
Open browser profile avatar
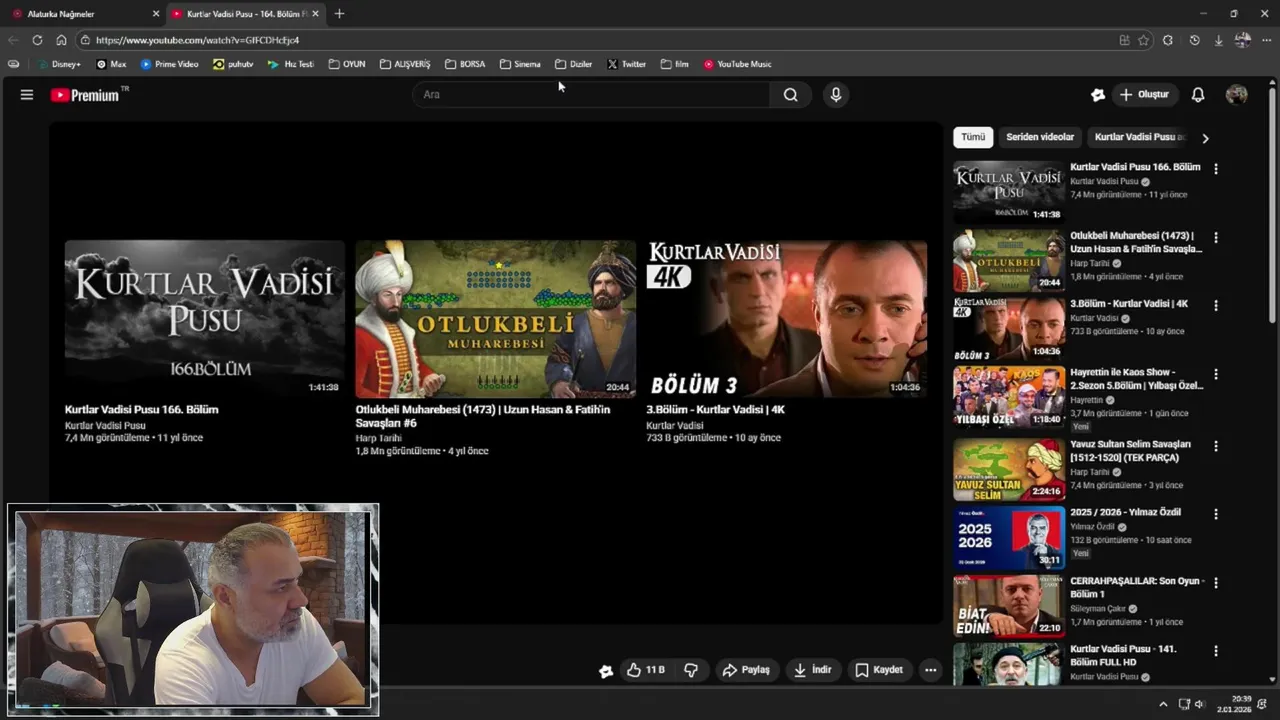coord(1243,40)
